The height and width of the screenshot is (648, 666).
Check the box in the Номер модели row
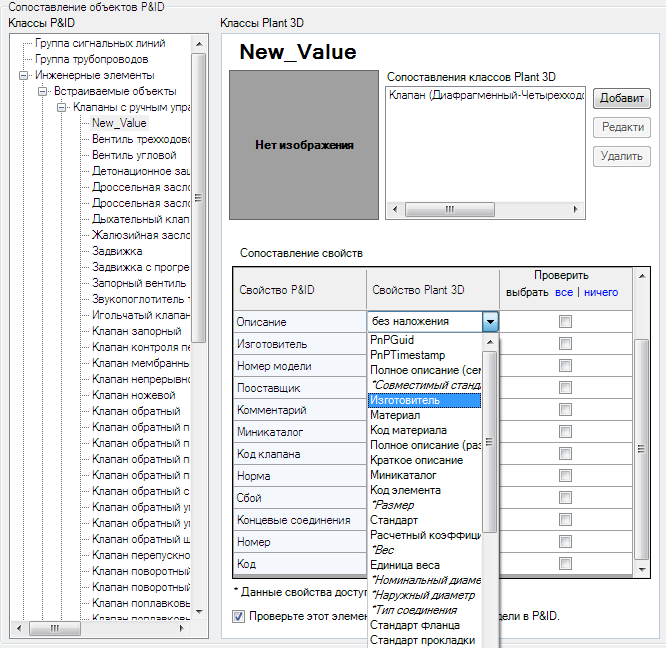pyautogui.click(x=565, y=366)
